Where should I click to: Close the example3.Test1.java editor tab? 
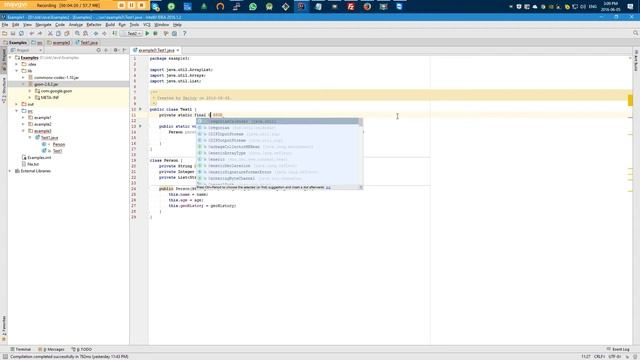178,50
